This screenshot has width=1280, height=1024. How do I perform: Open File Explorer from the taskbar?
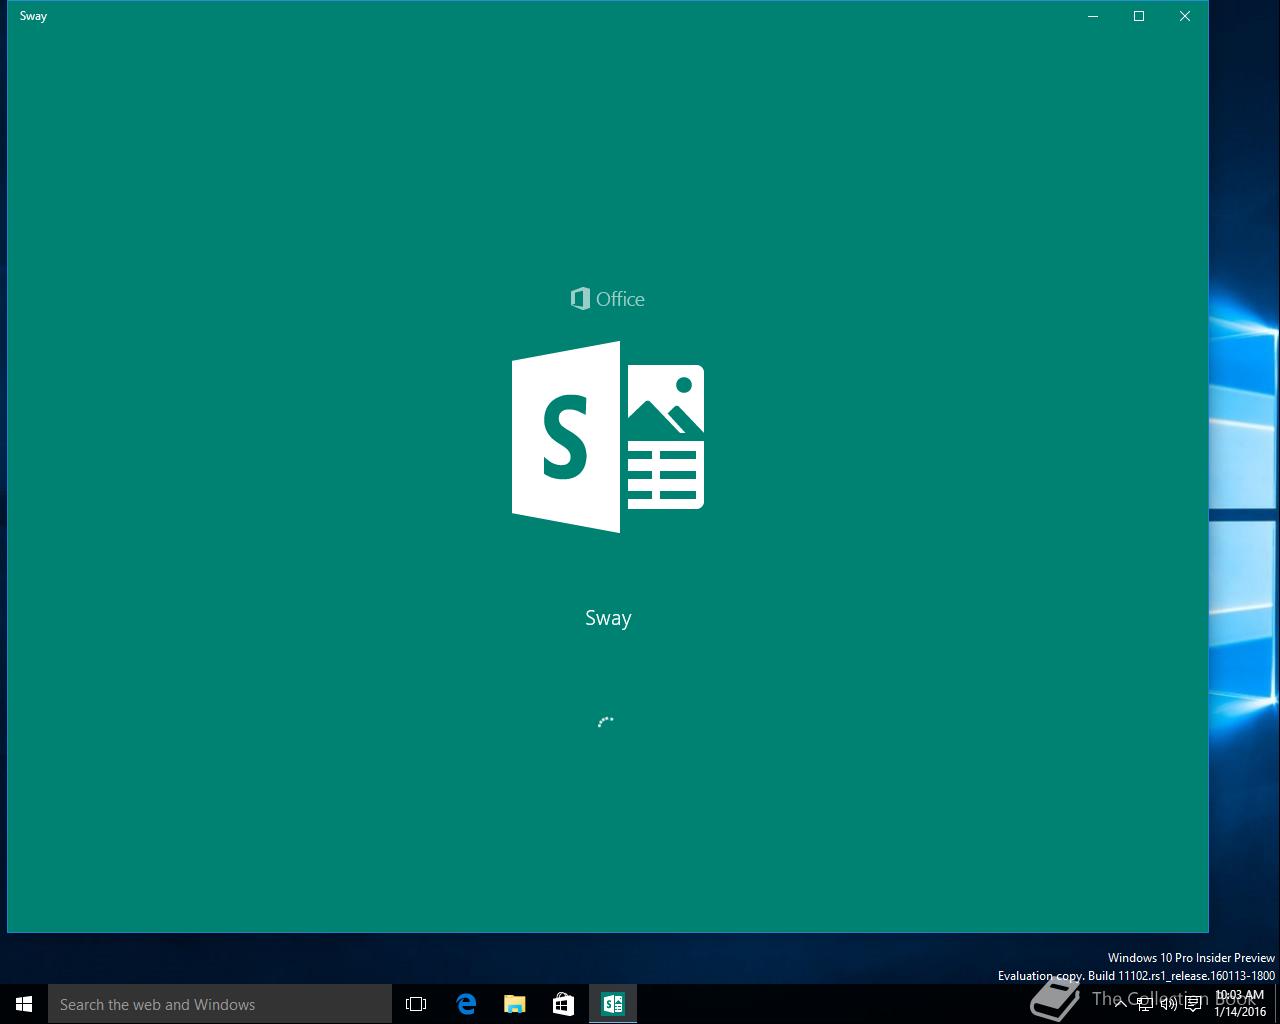point(514,1004)
